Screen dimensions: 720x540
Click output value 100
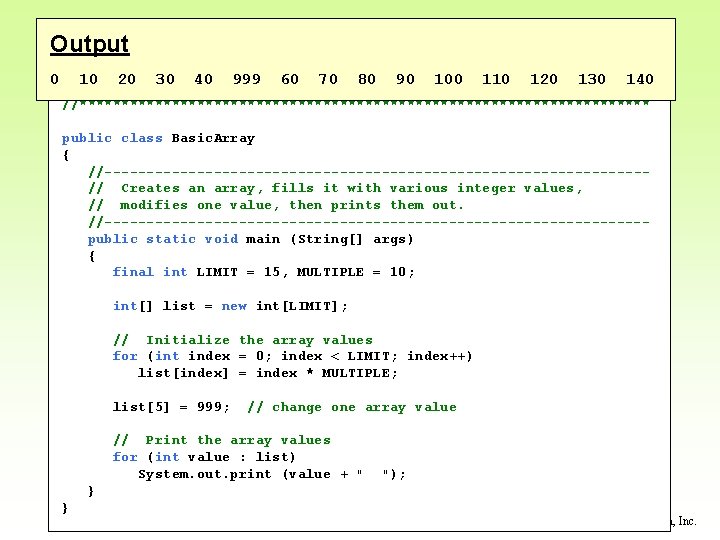pos(448,79)
